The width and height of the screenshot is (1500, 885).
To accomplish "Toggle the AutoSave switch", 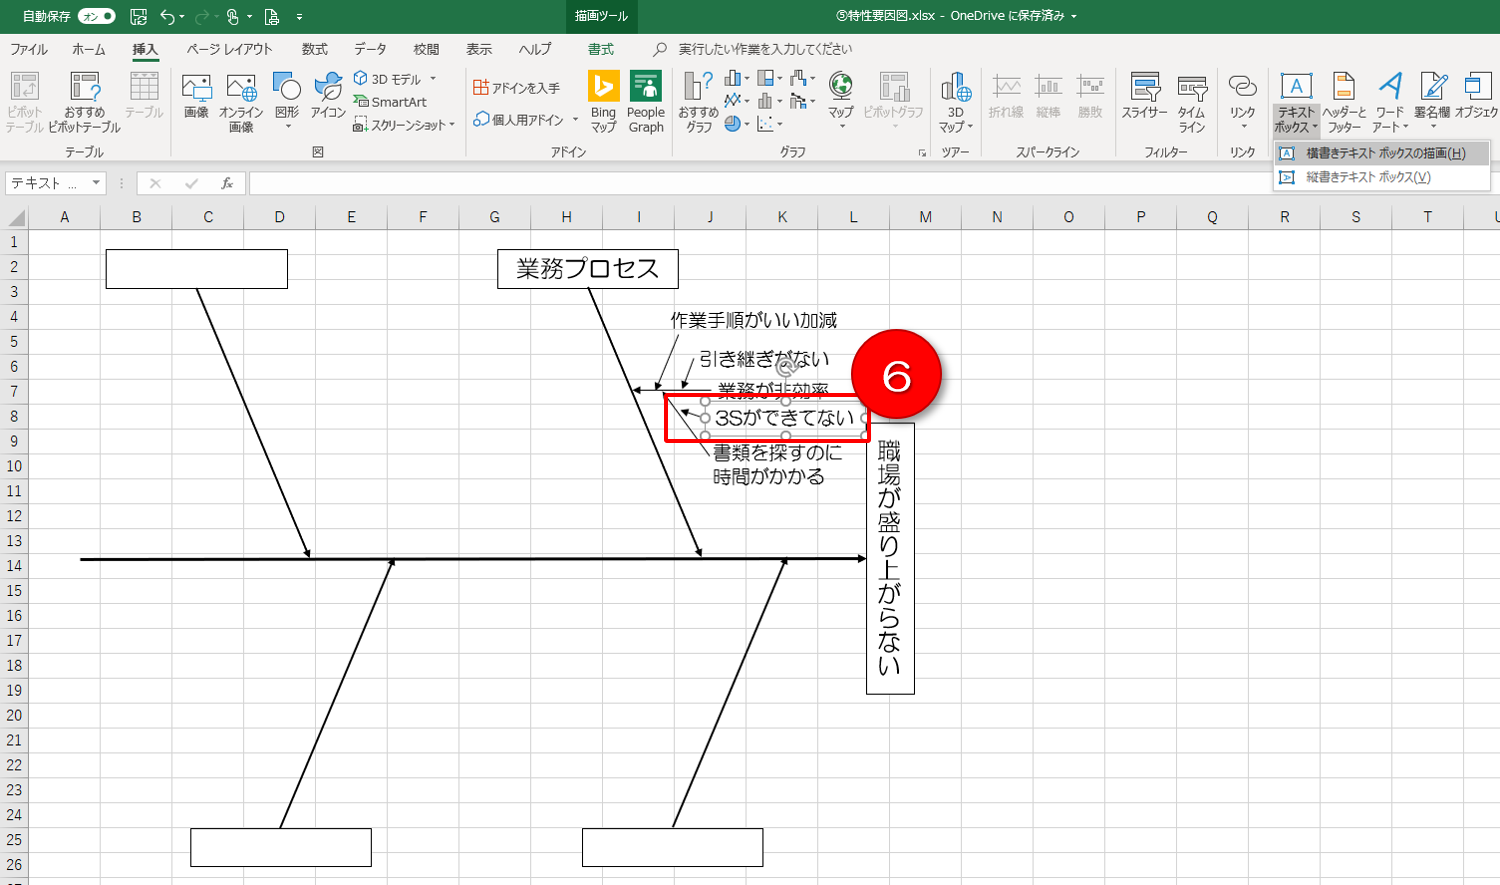I will pos(96,17).
